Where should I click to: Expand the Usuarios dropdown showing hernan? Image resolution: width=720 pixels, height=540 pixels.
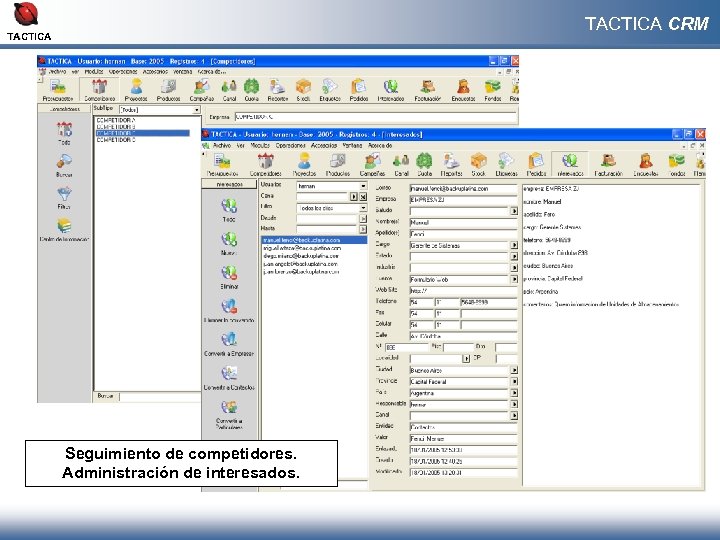[x=363, y=186]
